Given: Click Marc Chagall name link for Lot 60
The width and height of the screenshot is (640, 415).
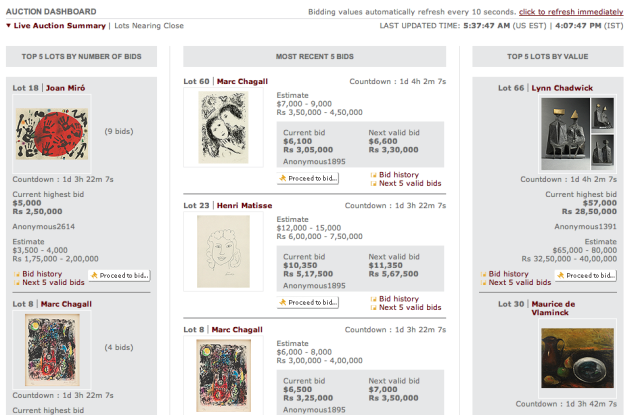Looking at the screenshot, I should point(241,81).
